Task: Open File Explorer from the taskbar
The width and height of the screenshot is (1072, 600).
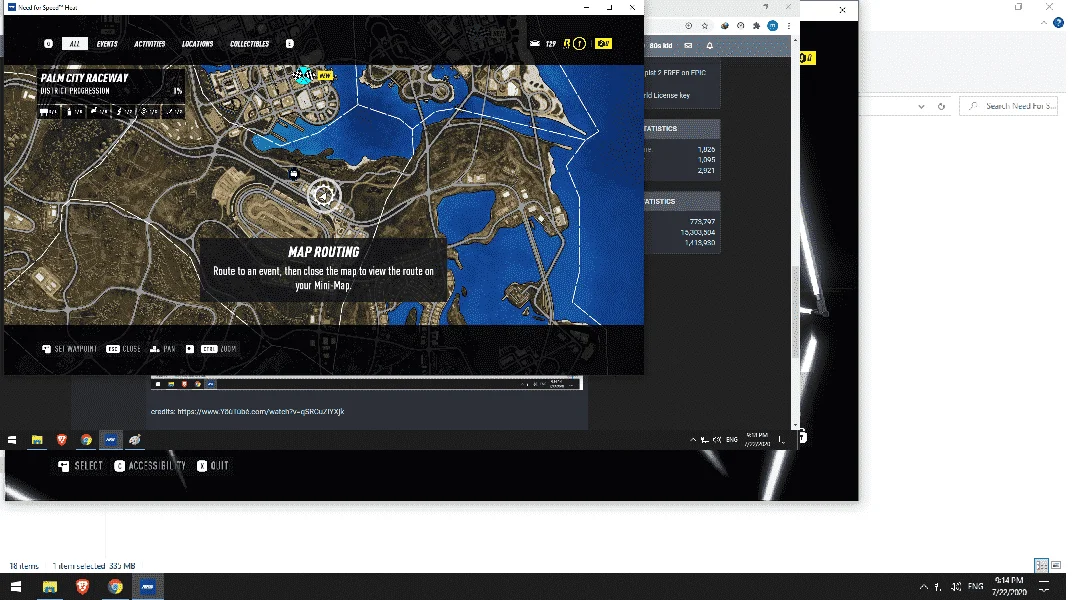Action: coord(50,586)
